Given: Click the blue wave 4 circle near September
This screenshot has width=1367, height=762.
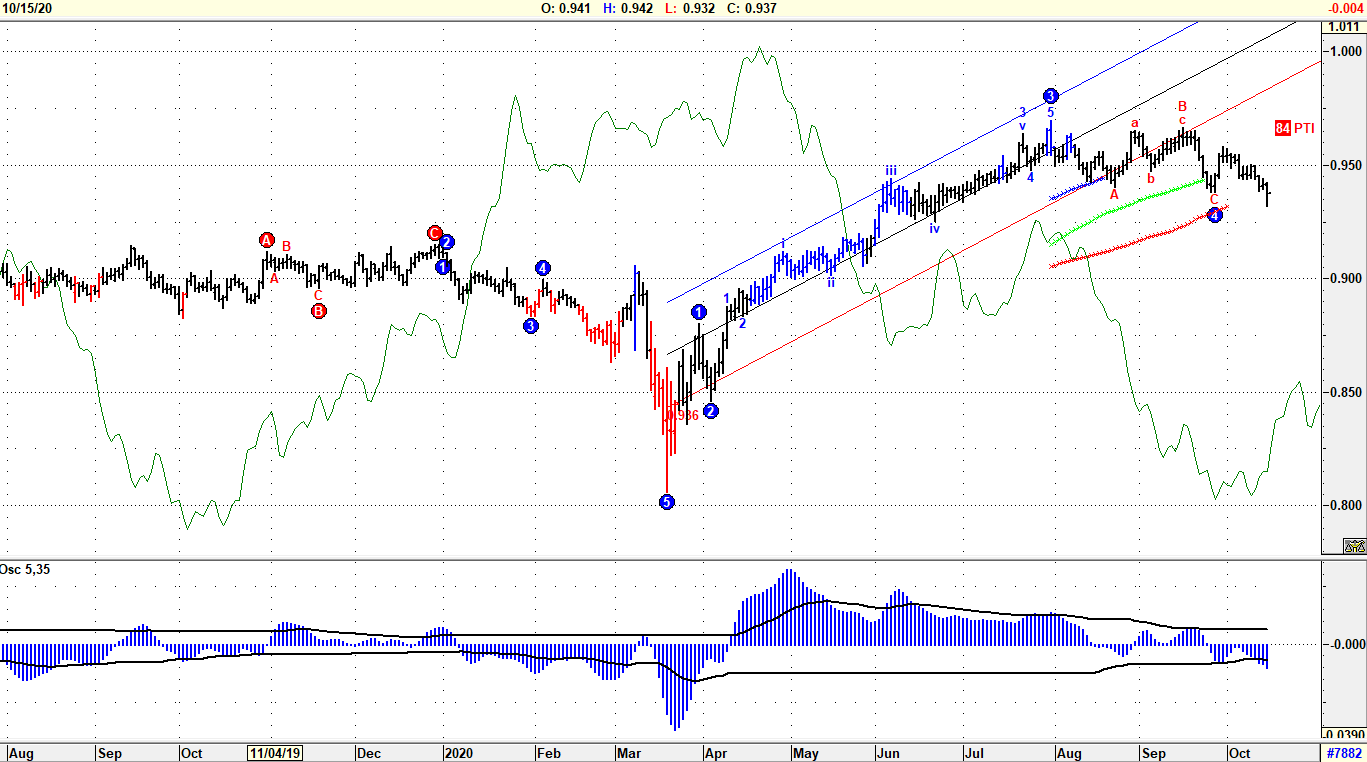Looking at the screenshot, I should tap(1214, 215).
